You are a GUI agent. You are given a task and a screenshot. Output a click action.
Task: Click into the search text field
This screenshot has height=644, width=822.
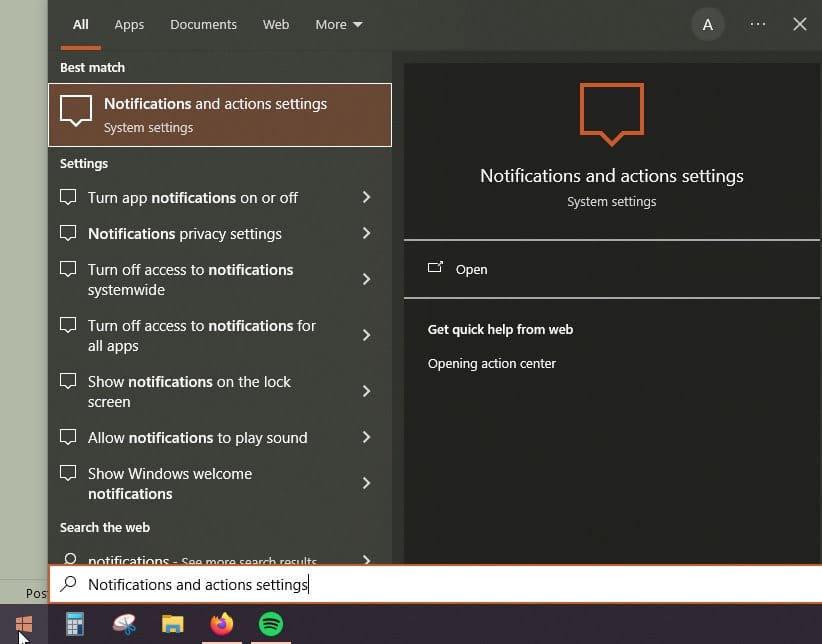[x=435, y=584]
